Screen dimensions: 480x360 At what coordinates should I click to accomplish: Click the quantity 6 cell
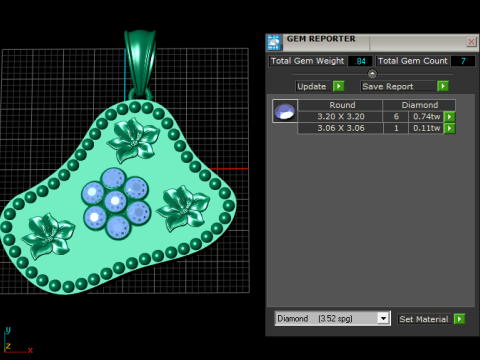click(x=396, y=117)
